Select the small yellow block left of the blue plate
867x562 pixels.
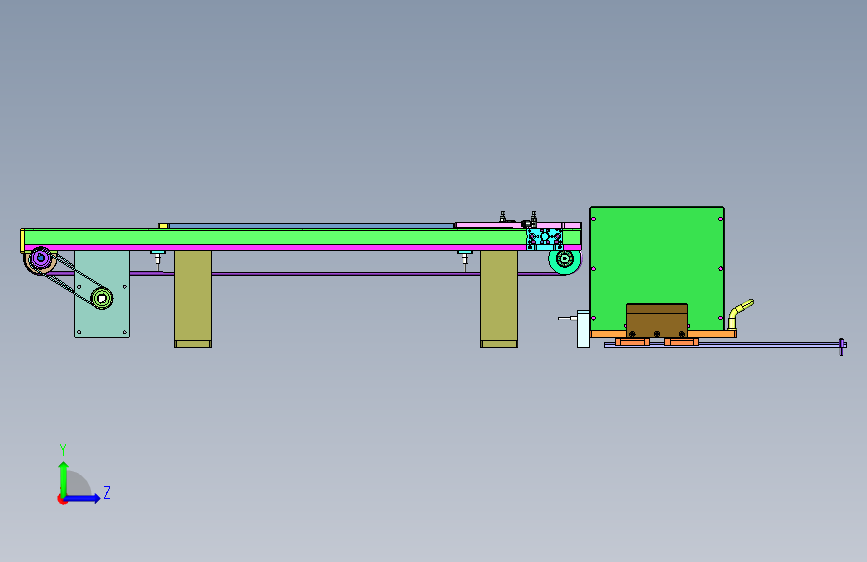(163, 226)
